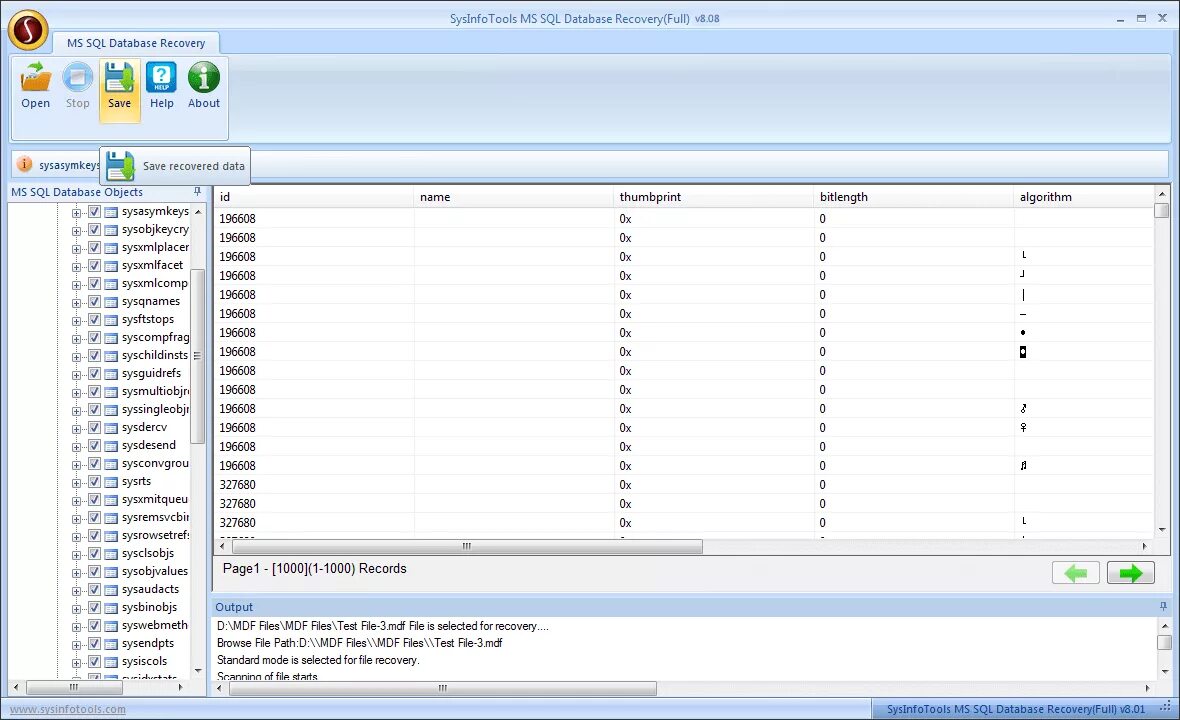This screenshot has width=1180, height=720.
Task: Click objects tree horizontal scroll right arrow
Action: click(180, 687)
